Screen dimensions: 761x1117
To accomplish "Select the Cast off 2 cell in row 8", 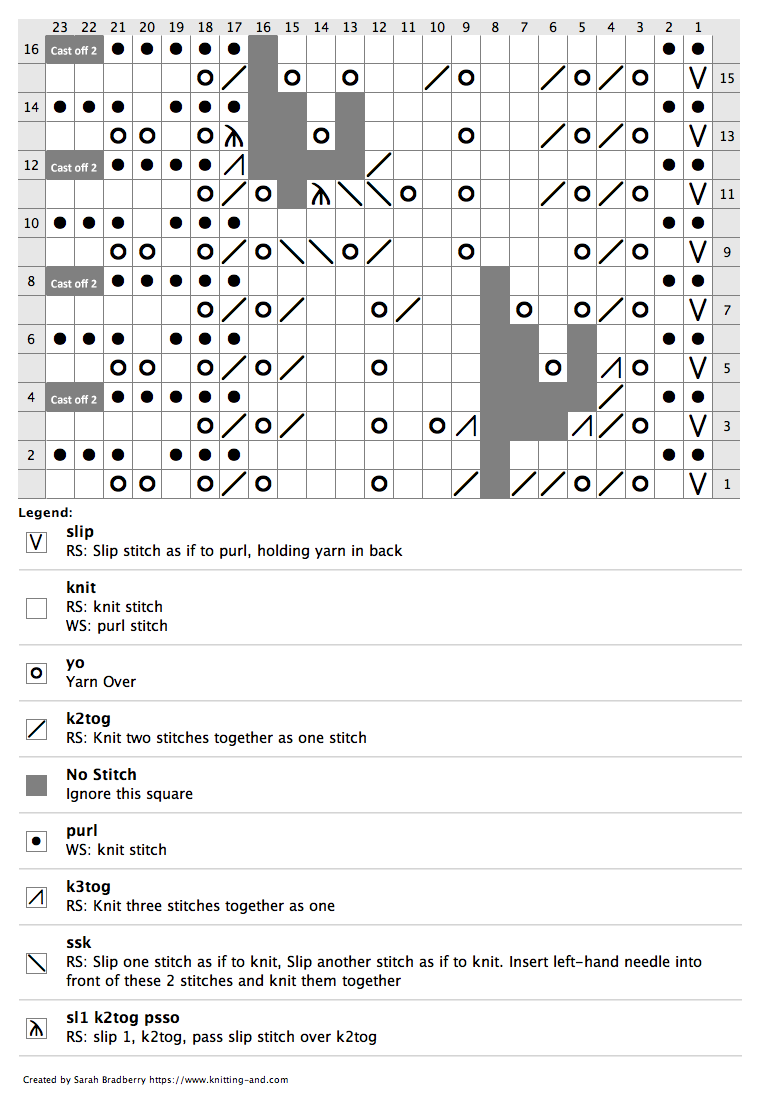I will click(x=74, y=281).
